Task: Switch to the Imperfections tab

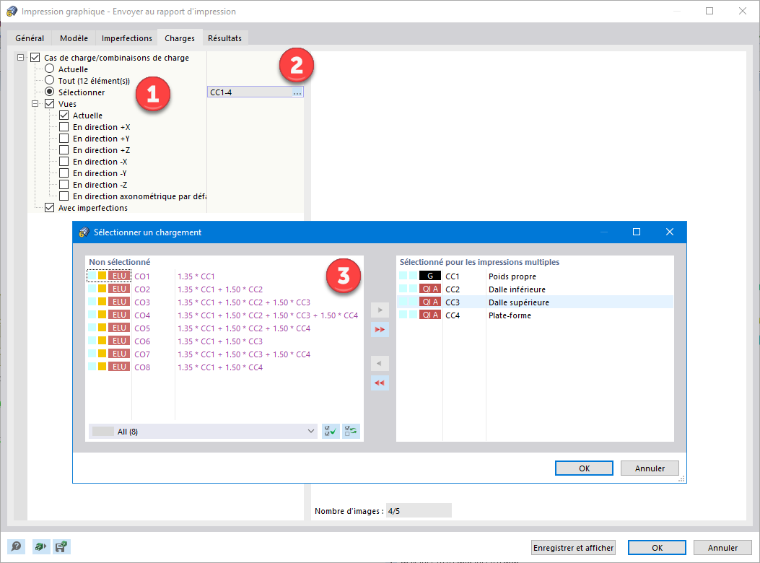Action: (127, 38)
